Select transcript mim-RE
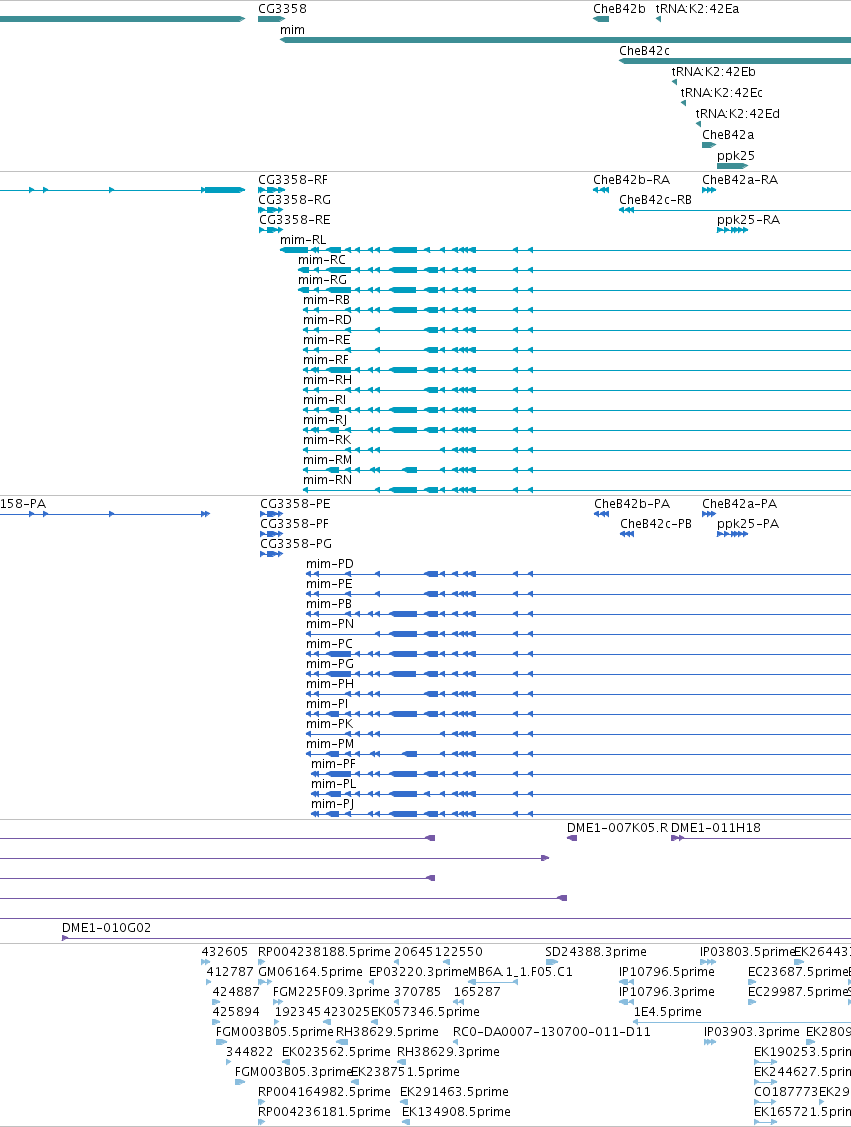 coord(326,340)
